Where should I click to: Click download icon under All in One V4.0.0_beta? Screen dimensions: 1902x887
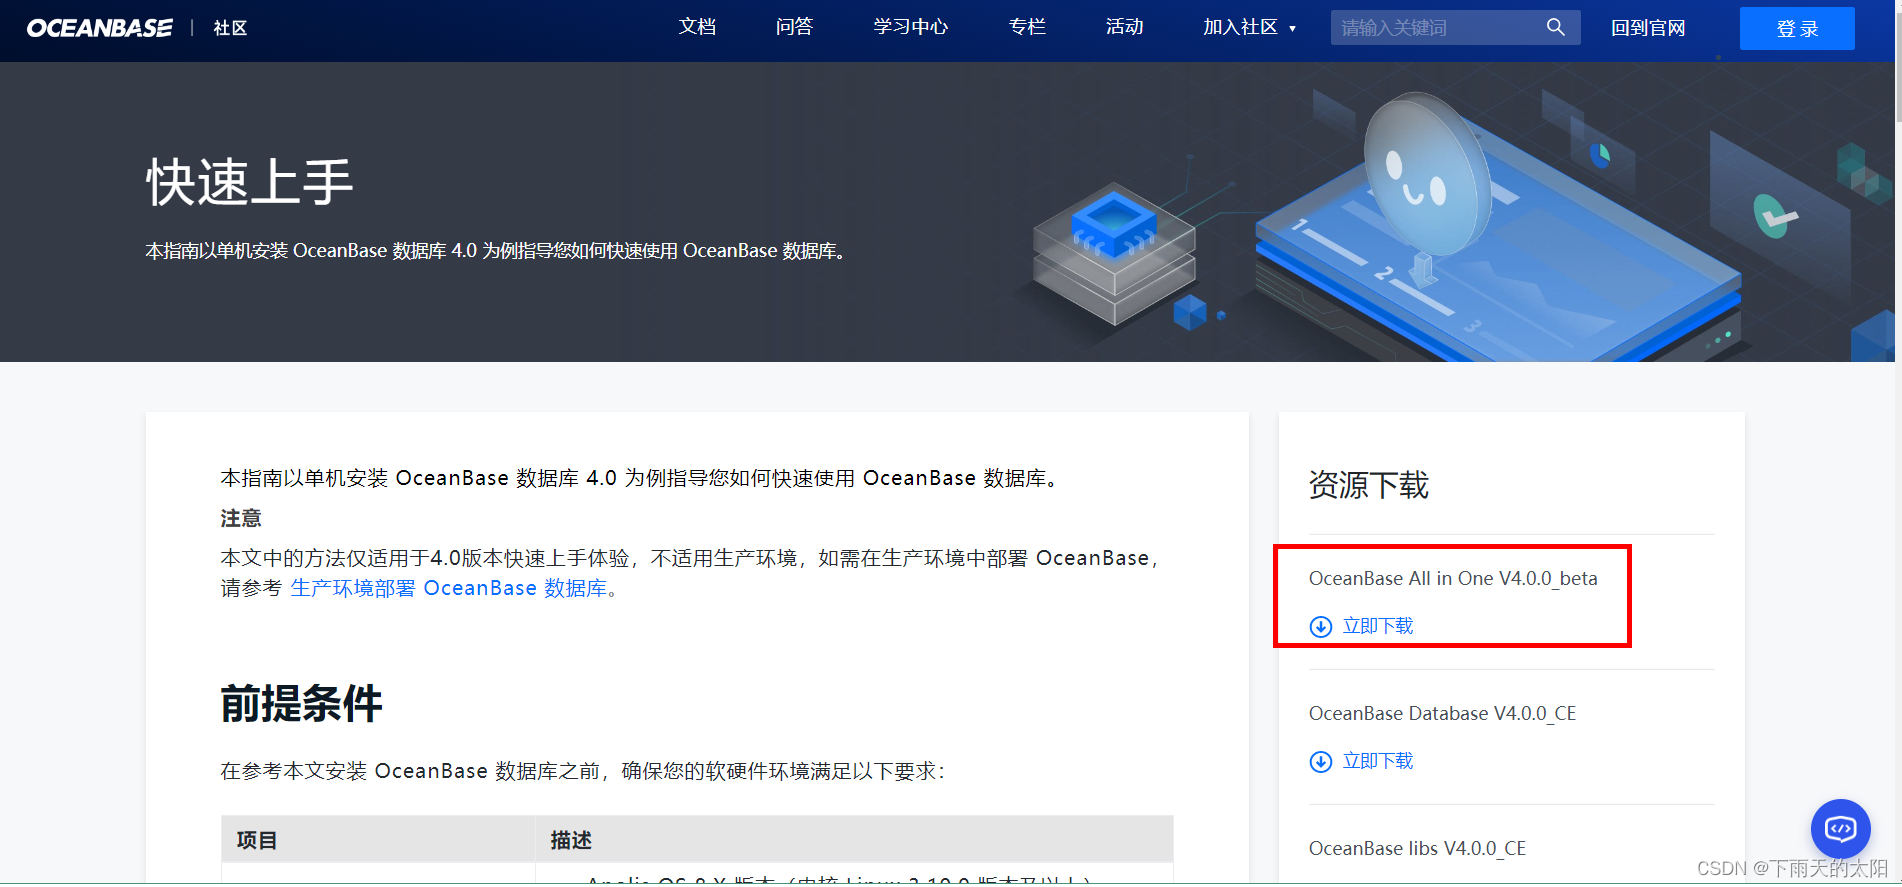[x=1320, y=626]
